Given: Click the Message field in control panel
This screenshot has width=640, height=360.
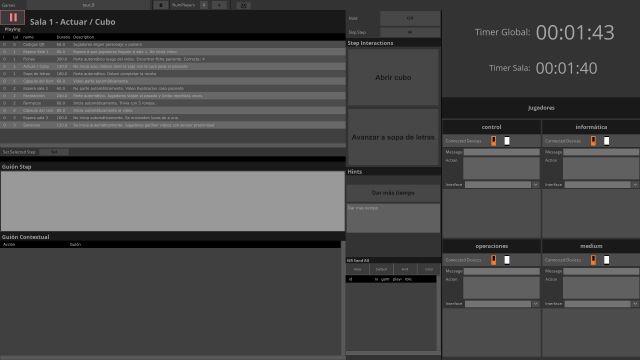Looking at the screenshot, I should 501,152.
